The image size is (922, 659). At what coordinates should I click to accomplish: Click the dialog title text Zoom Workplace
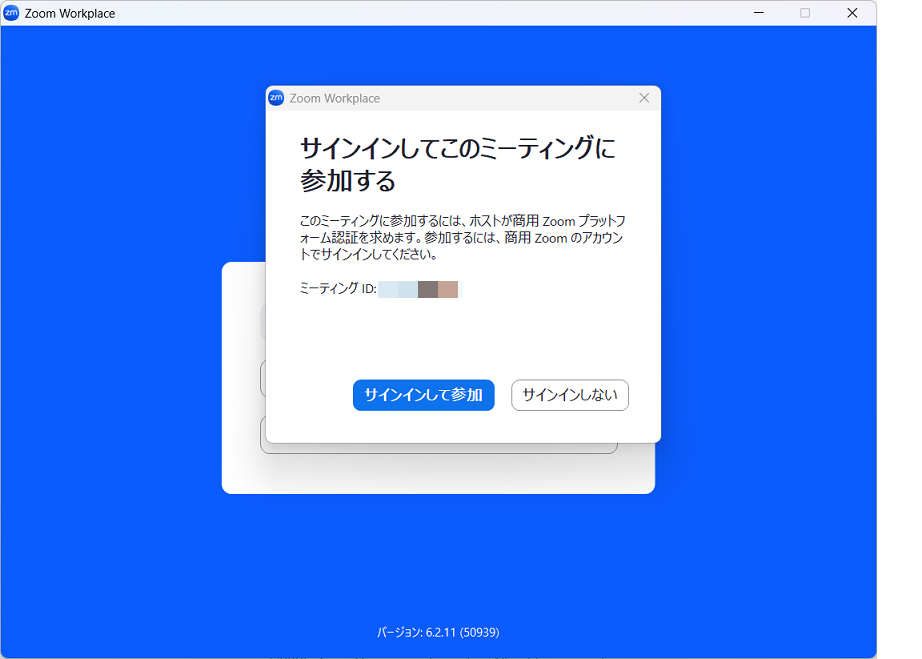click(x=335, y=98)
